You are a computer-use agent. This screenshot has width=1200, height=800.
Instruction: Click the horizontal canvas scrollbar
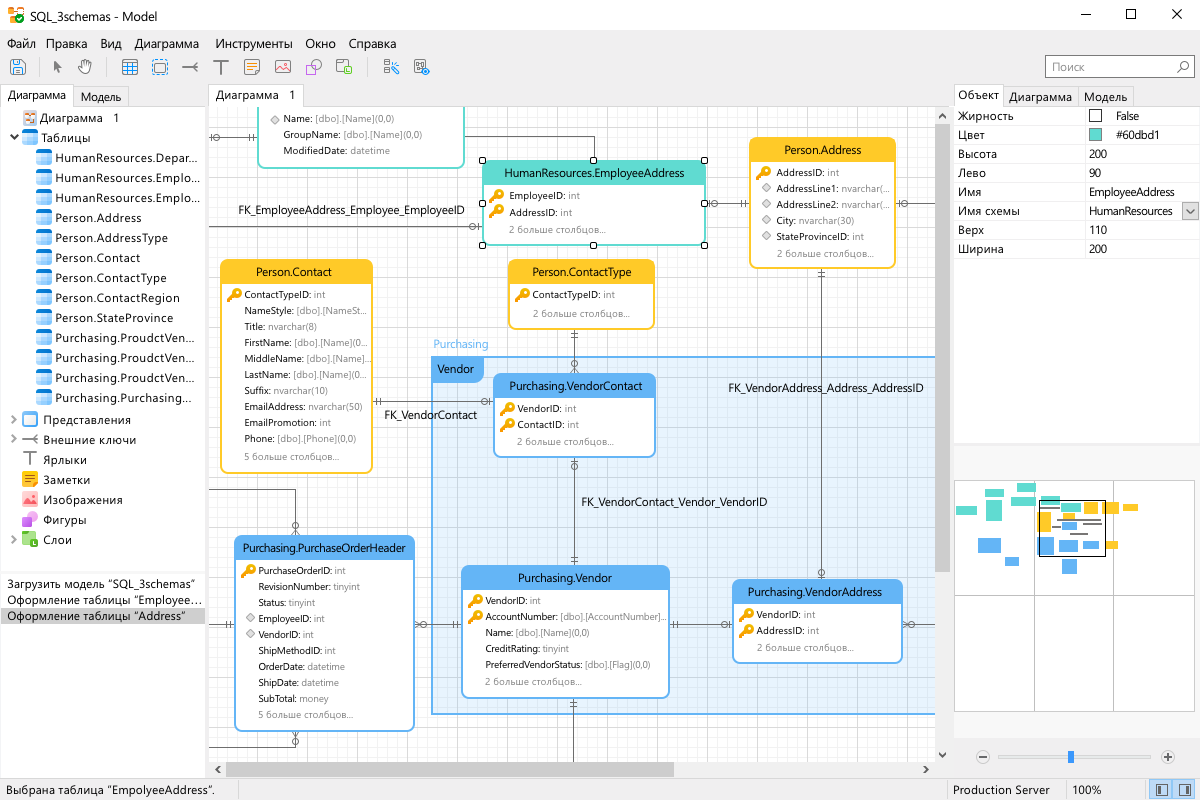pos(450,769)
